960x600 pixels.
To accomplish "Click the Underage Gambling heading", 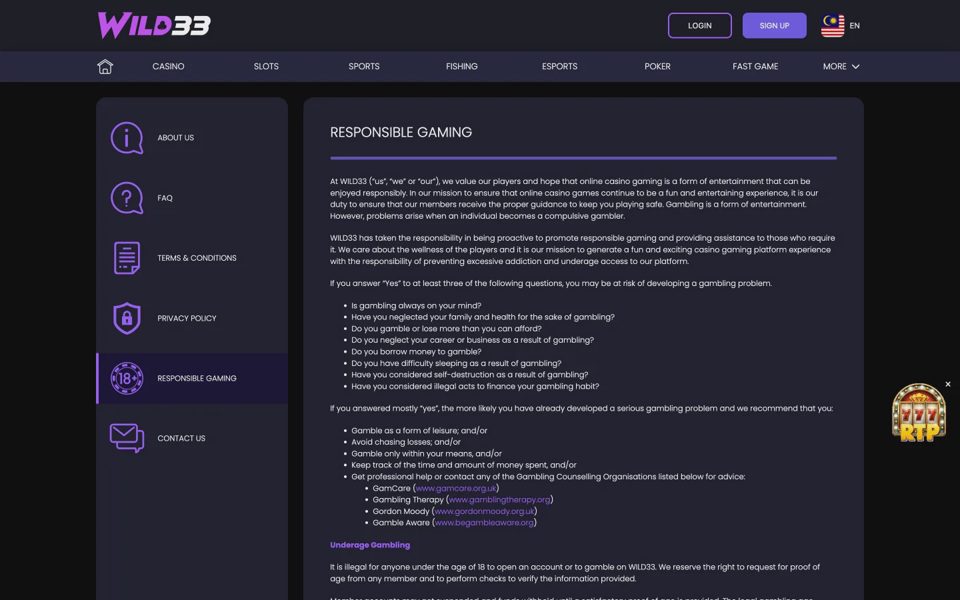I will [x=370, y=545].
